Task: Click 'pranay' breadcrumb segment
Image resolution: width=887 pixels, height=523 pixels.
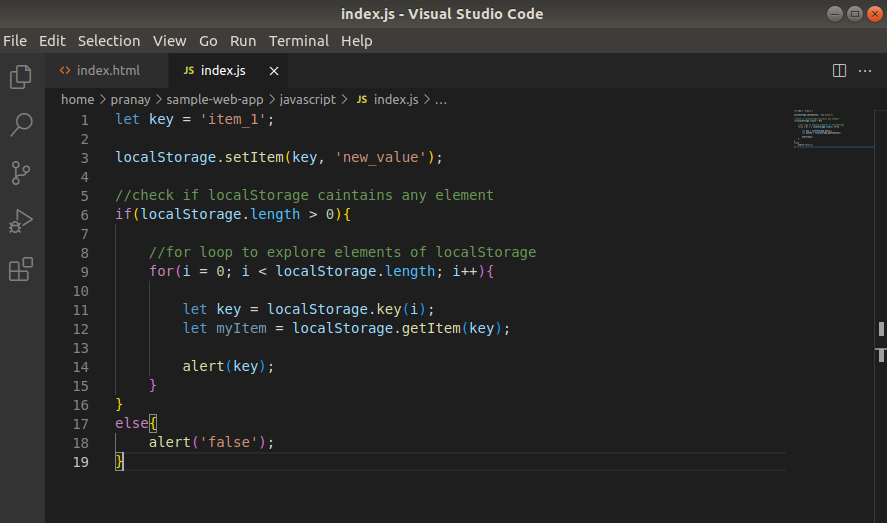Action: [x=130, y=100]
